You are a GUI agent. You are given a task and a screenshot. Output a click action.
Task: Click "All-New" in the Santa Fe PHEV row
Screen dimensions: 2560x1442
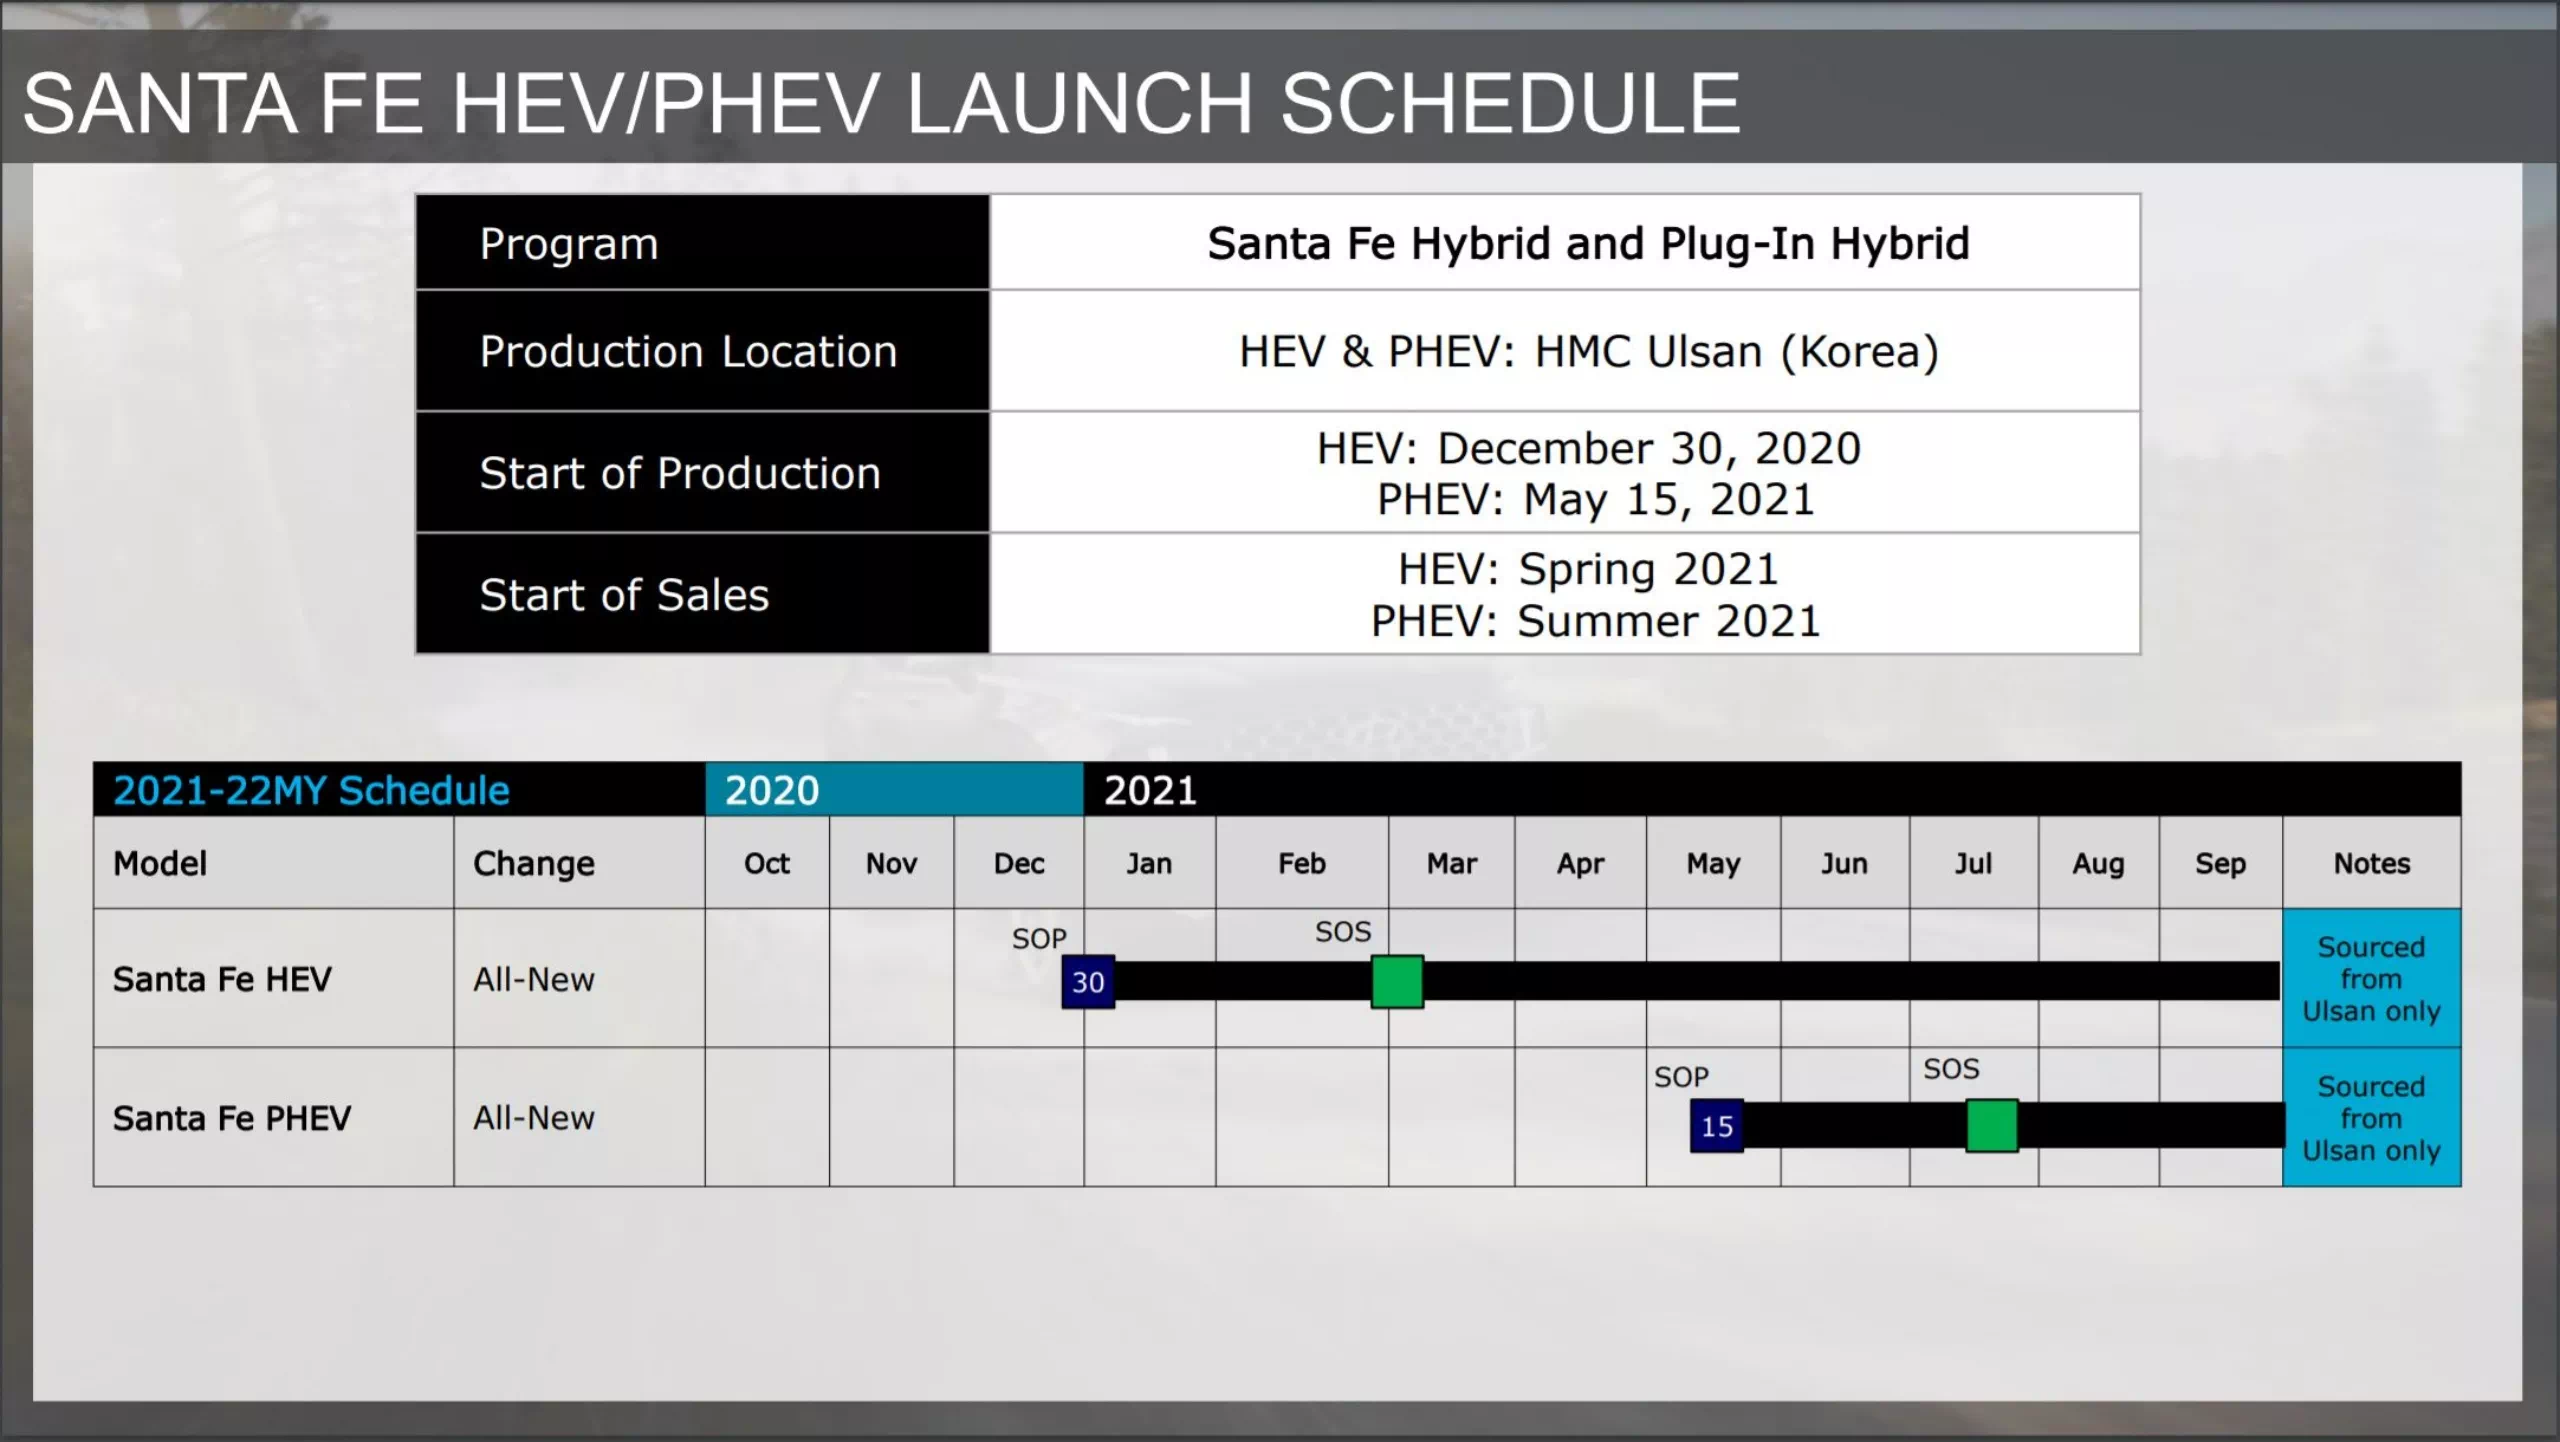click(x=534, y=1118)
